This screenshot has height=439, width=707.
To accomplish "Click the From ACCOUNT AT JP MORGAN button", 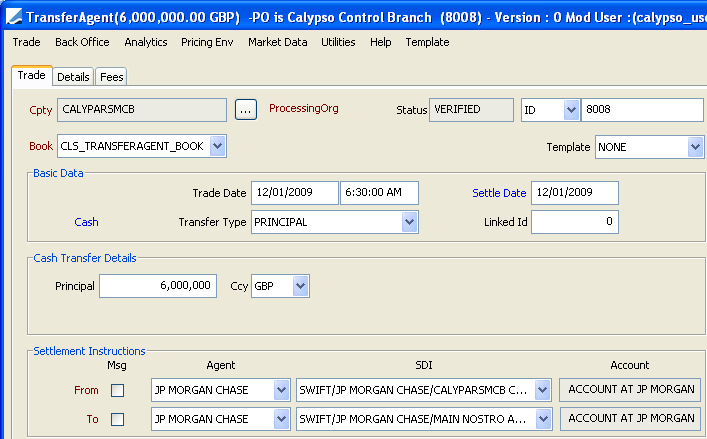I will [x=631, y=389].
